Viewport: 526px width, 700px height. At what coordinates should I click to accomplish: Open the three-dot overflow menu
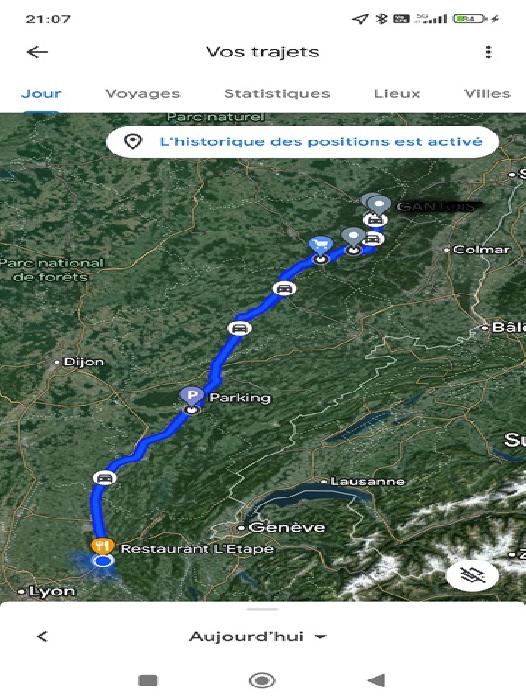coord(488,52)
